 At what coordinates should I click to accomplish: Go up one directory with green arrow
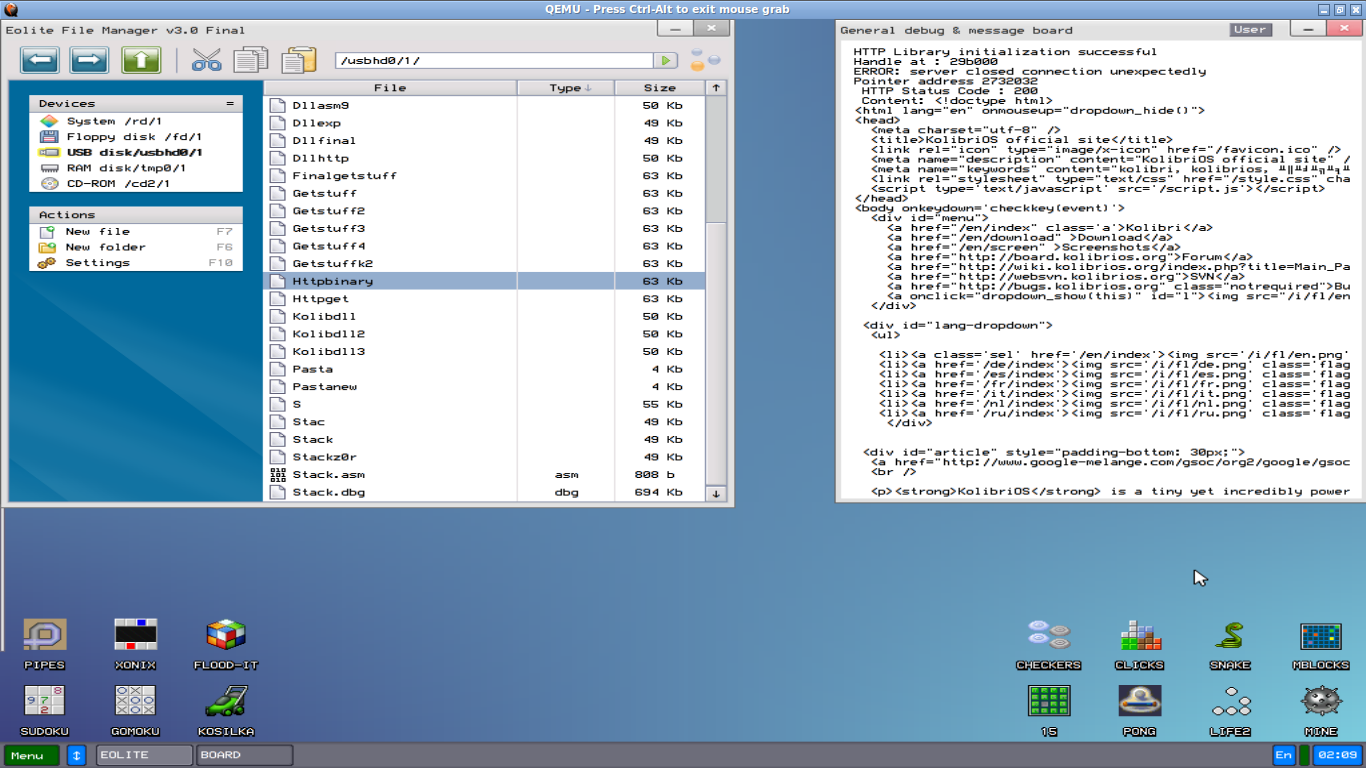tap(141, 61)
